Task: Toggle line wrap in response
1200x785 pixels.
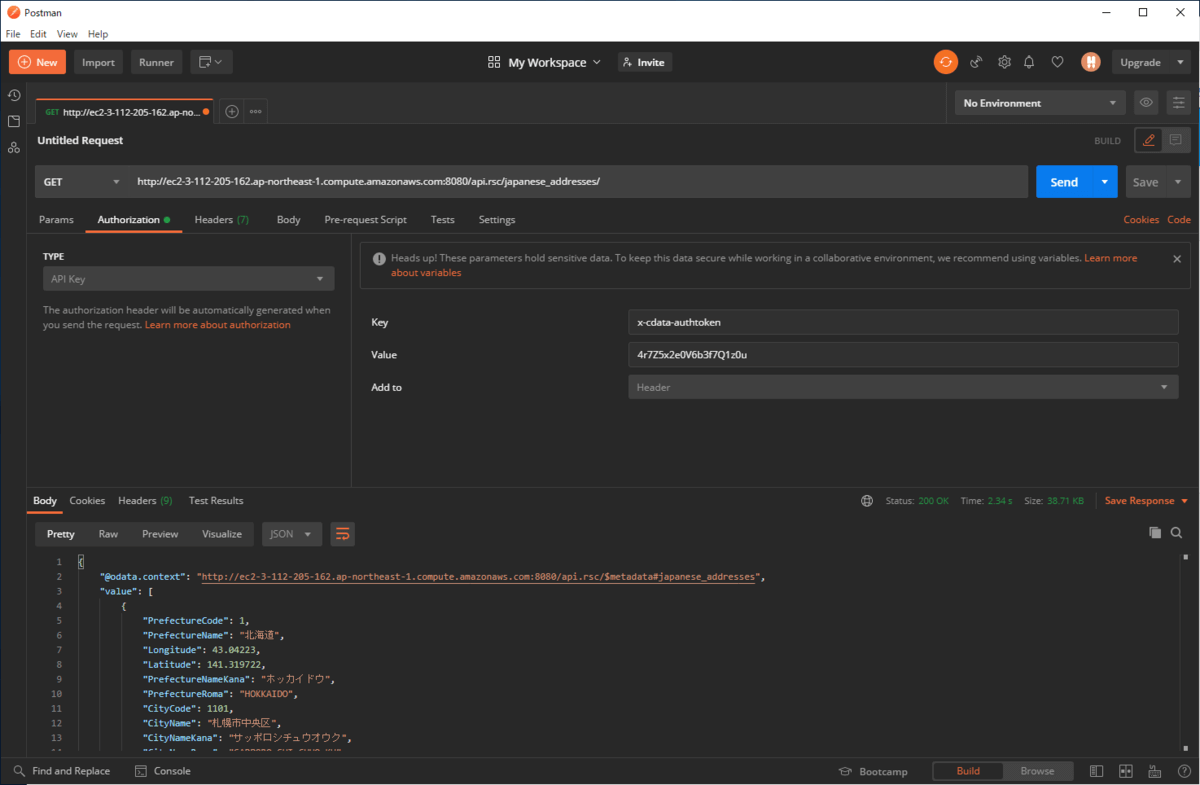Action: click(342, 534)
